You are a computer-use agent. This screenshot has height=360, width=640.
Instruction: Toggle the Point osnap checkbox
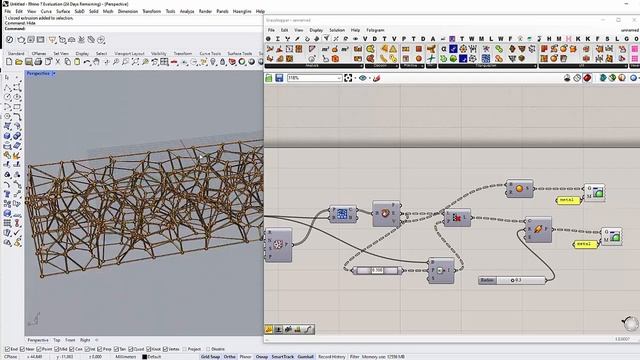(x=39, y=349)
